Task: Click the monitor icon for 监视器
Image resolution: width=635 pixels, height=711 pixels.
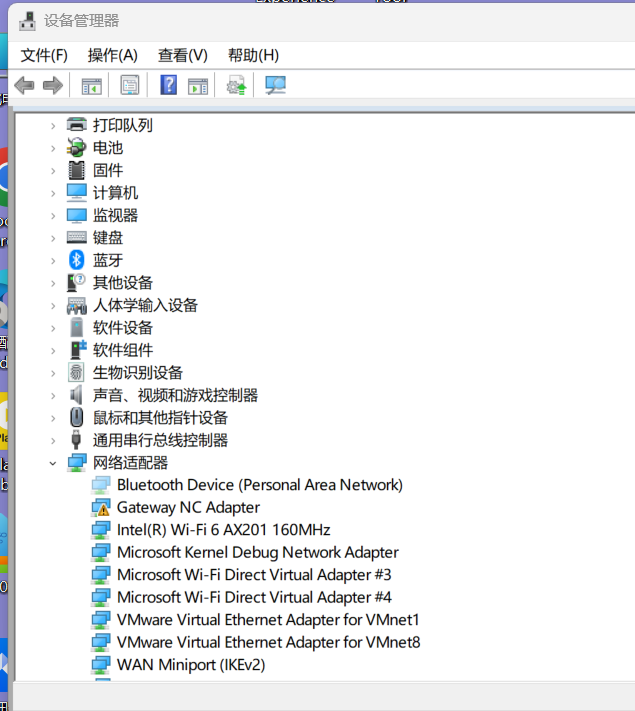Action: coord(77,215)
